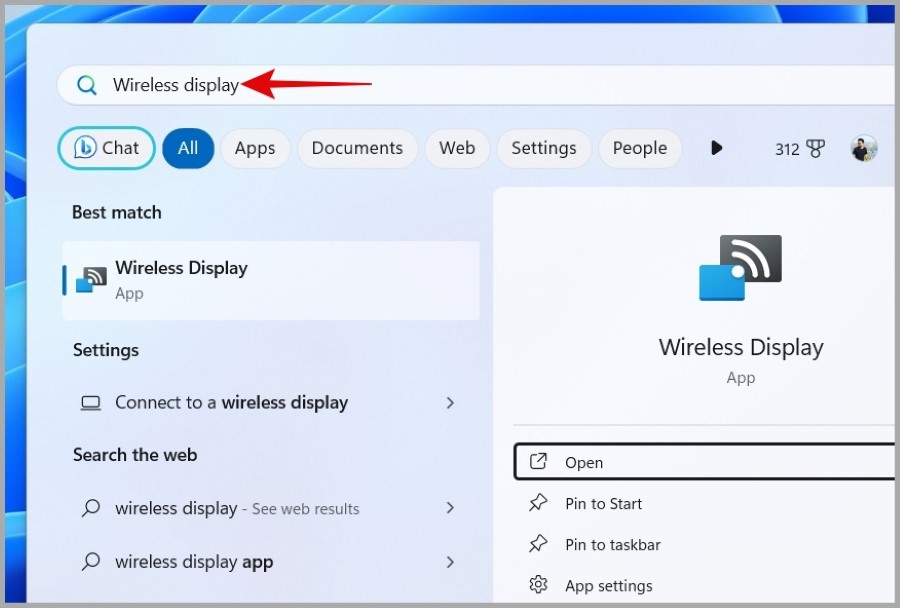Click the pin icon next to Pin to Start
This screenshot has height=608, width=900.
pos(538,502)
